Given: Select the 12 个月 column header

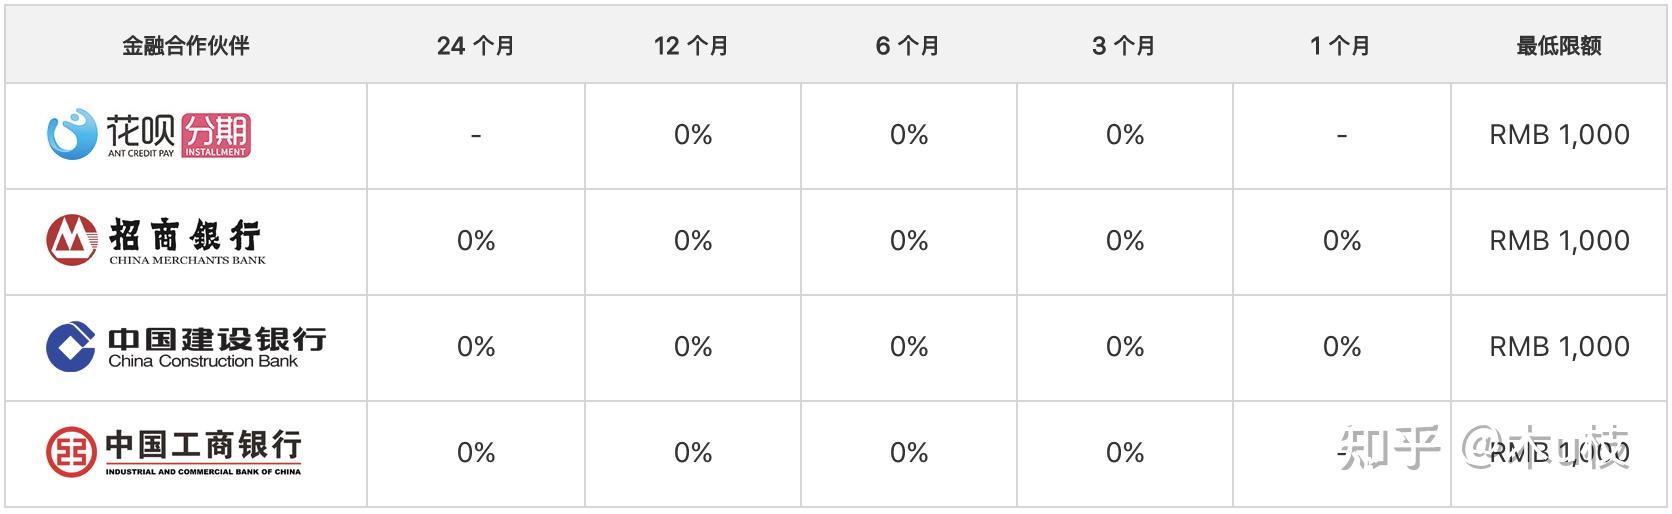Looking at the screenshot, I should [692, 45].
